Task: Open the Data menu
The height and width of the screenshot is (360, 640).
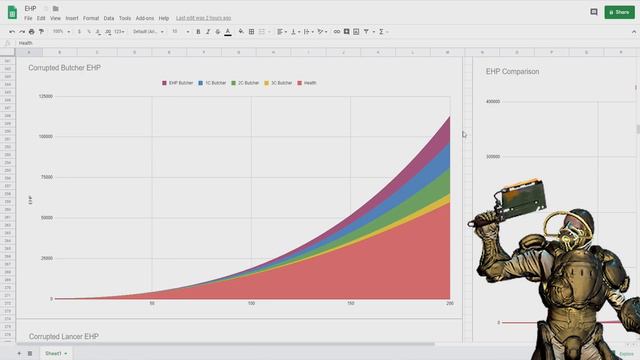Action: (109, 18)
